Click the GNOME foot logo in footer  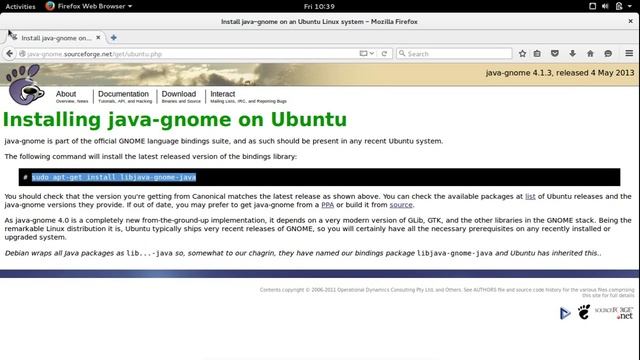coord(584,312)
